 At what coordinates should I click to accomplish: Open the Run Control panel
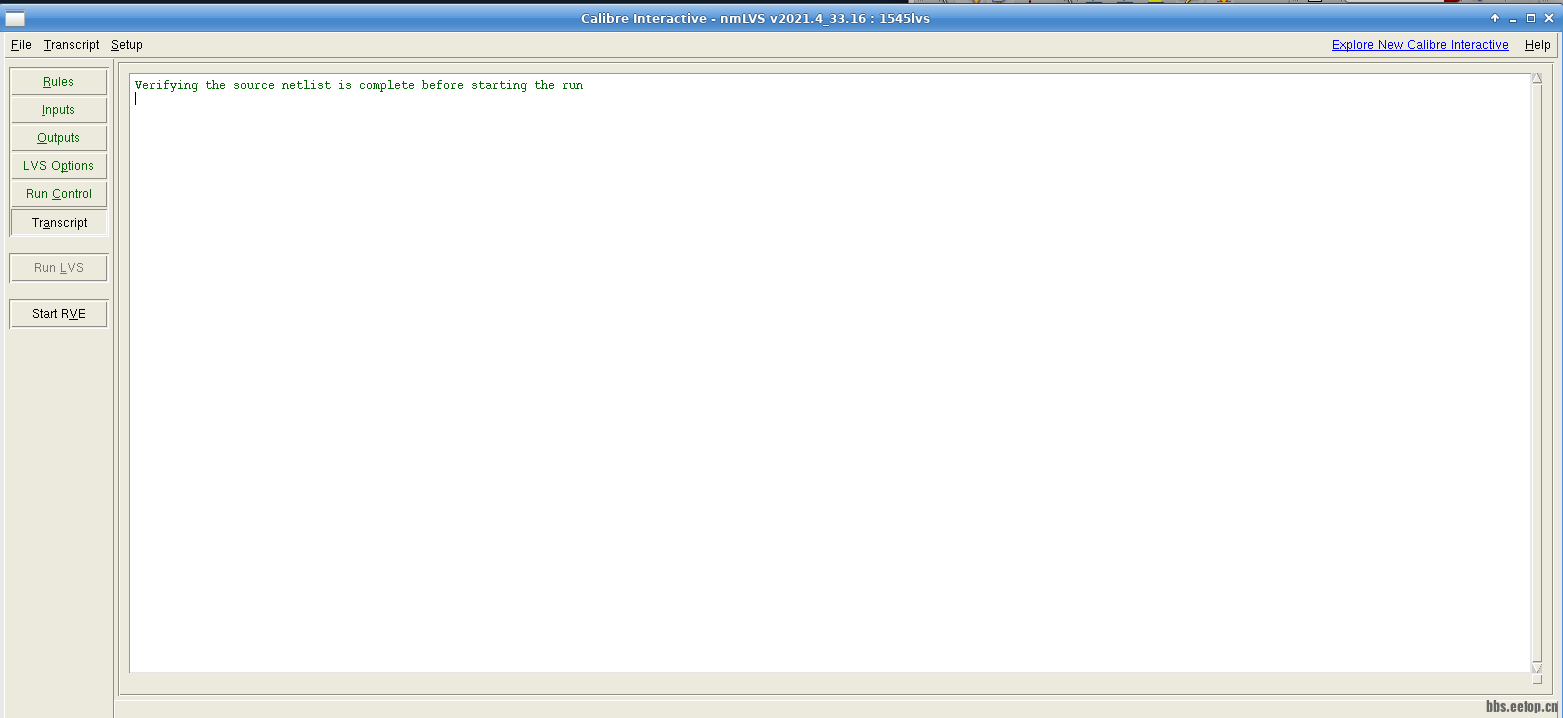coord(59,194)
